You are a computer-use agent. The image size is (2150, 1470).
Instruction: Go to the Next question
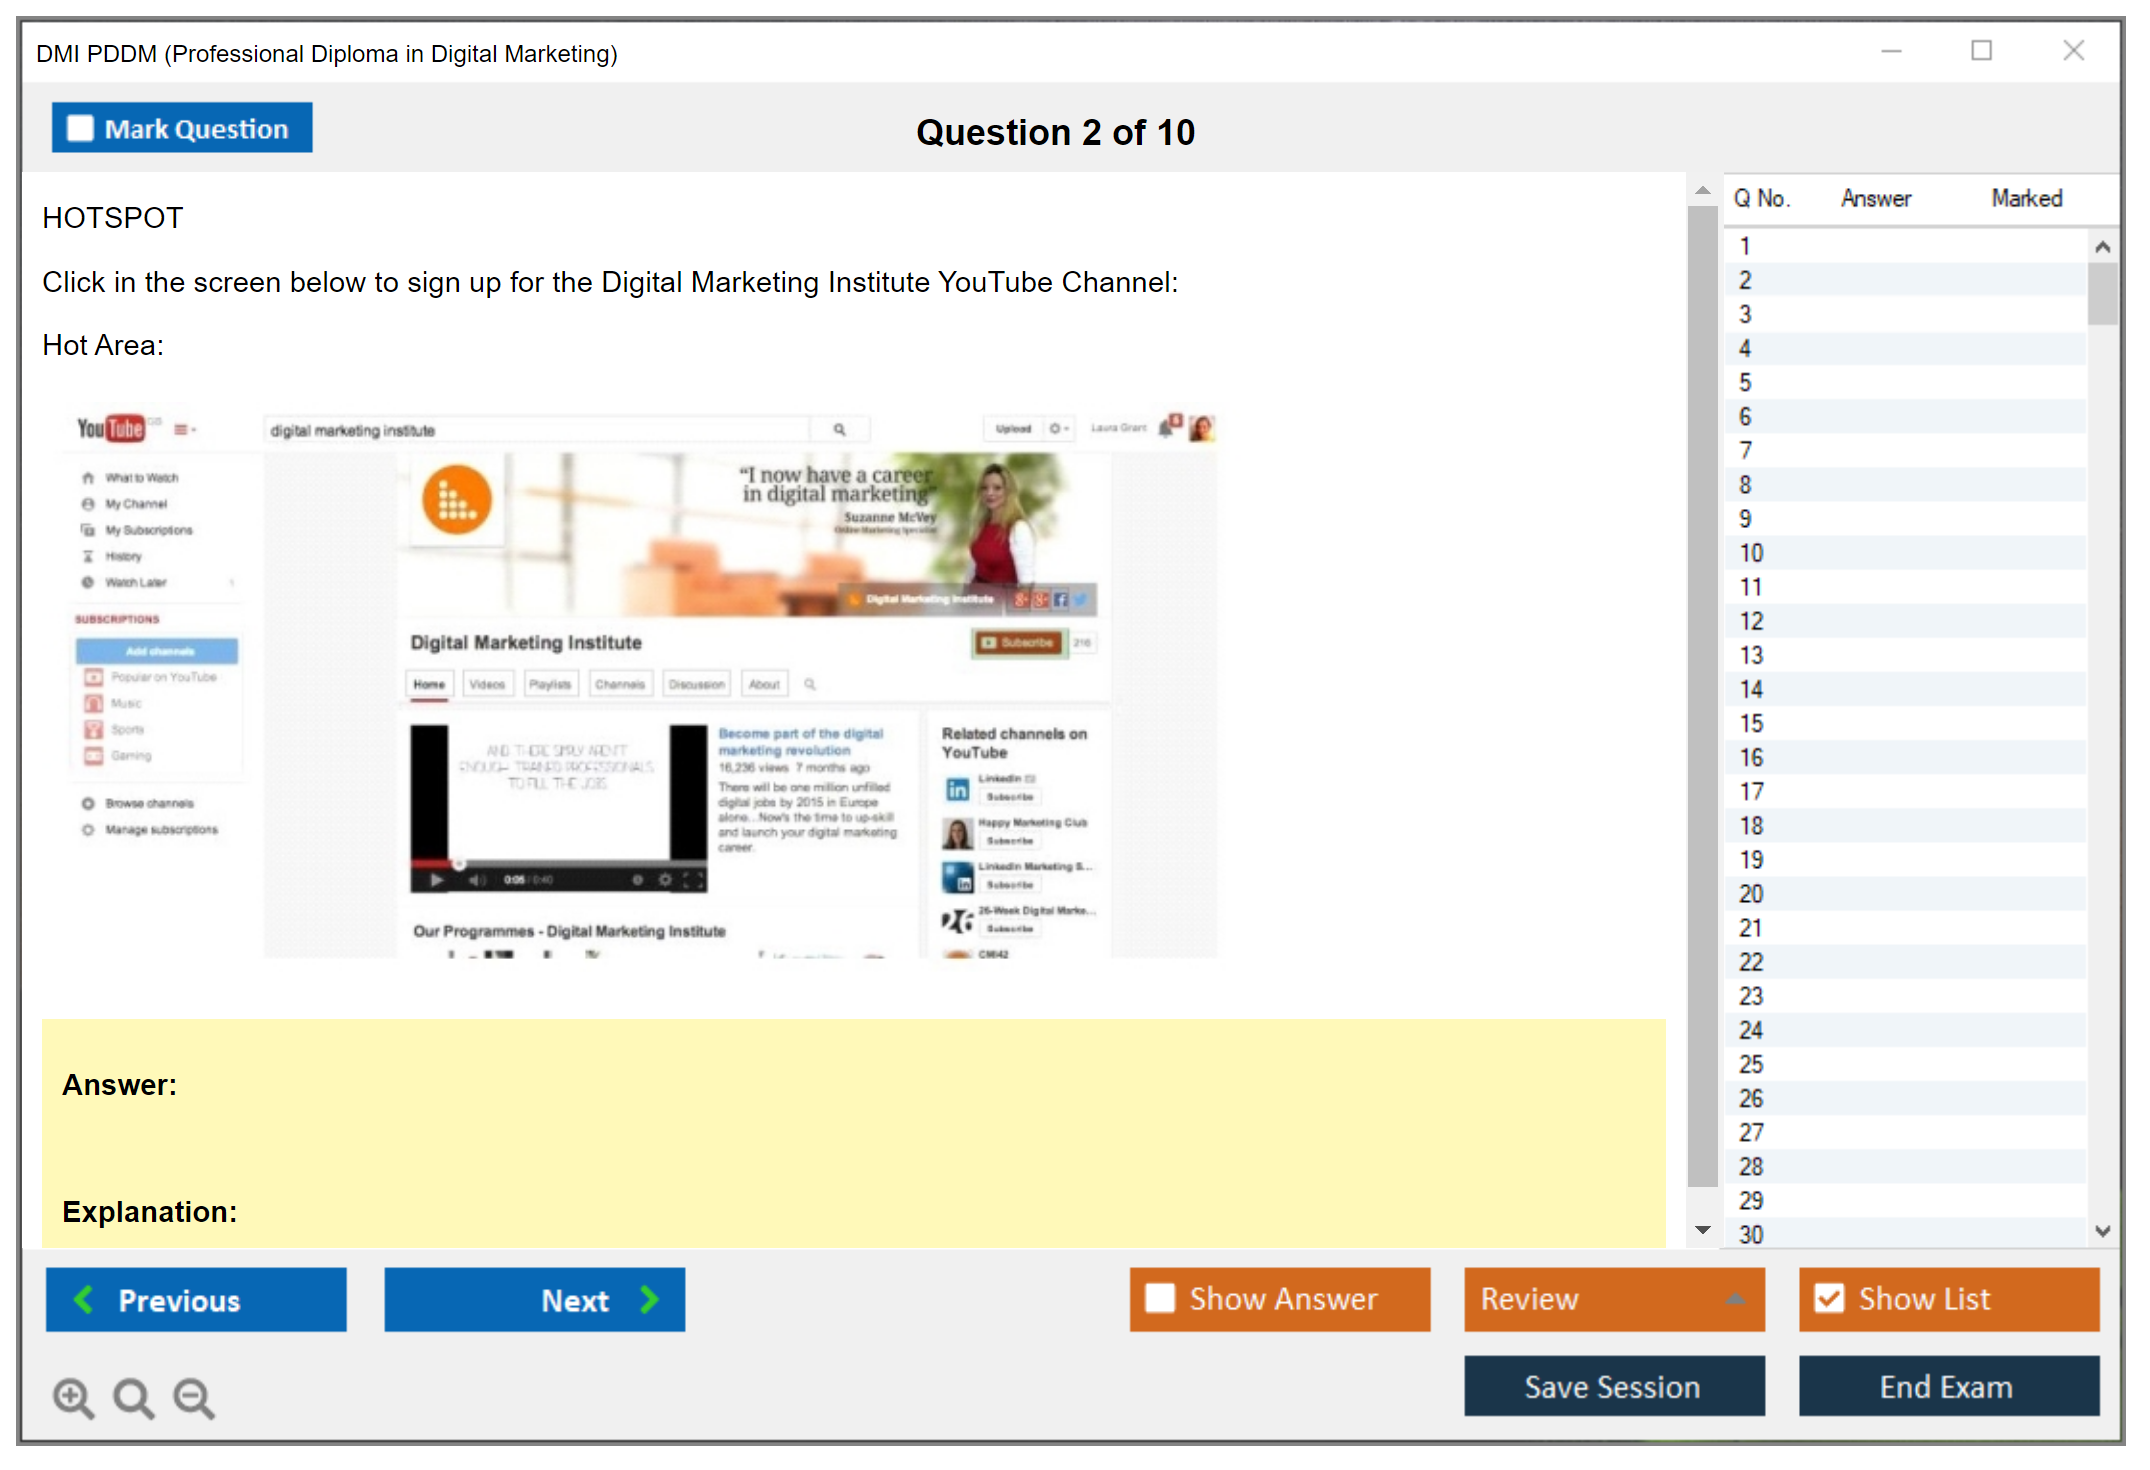click(535, 1300)
